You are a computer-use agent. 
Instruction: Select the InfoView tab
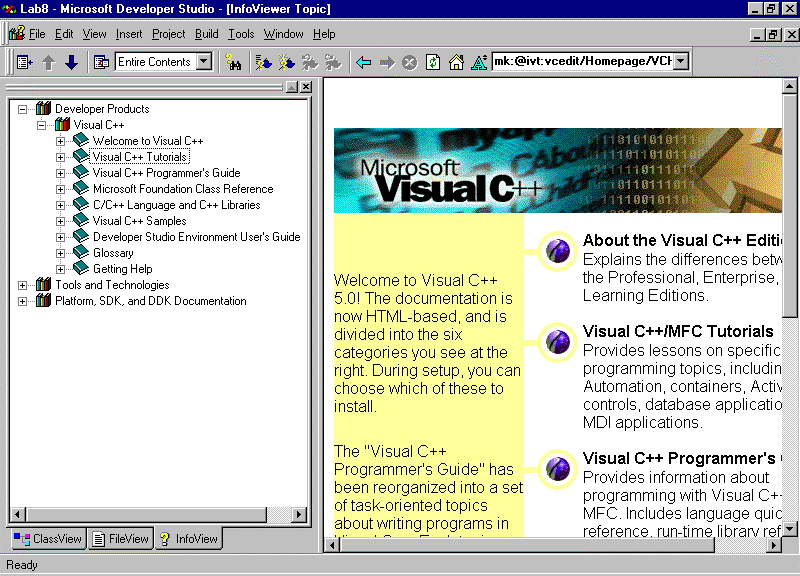pyautogui.click(x=189, y=539)
